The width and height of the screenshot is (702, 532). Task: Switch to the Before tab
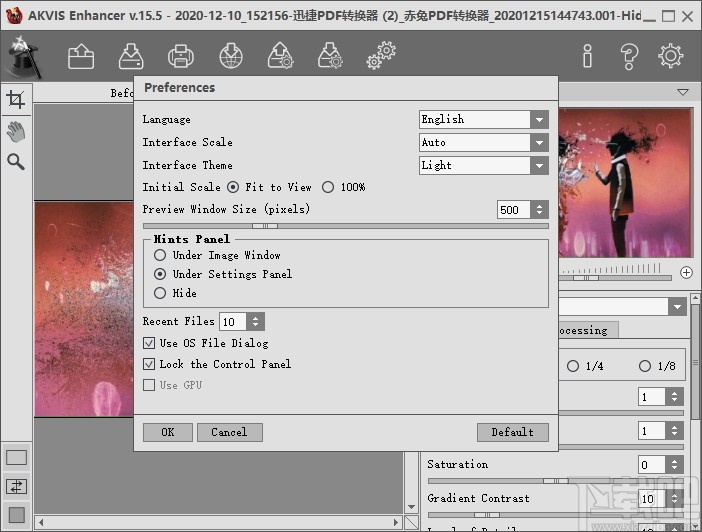click(x=121, y=93)
